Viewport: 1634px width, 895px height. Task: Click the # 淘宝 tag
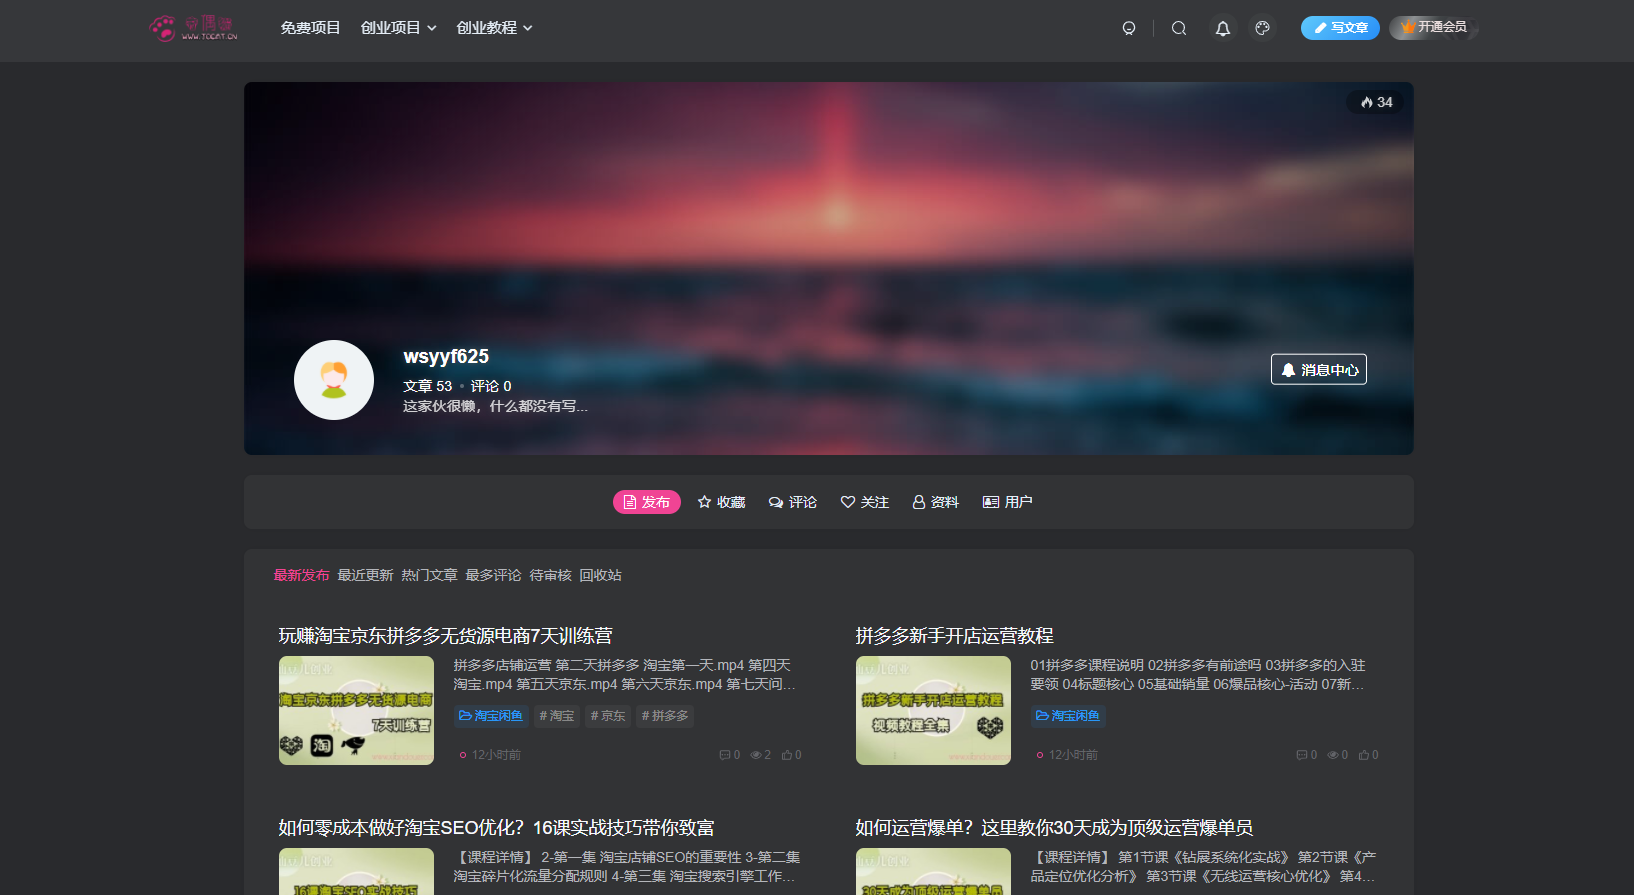(557, 716)
